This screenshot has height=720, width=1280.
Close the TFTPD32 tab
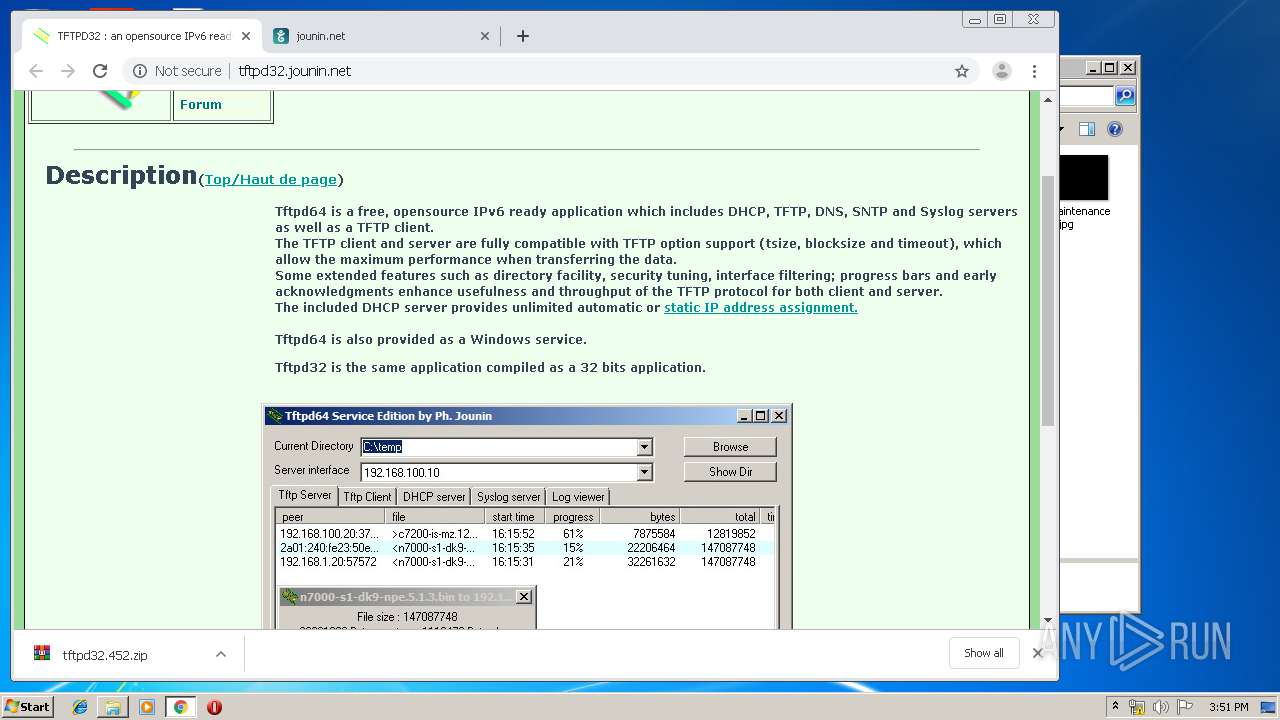[246, 36]
